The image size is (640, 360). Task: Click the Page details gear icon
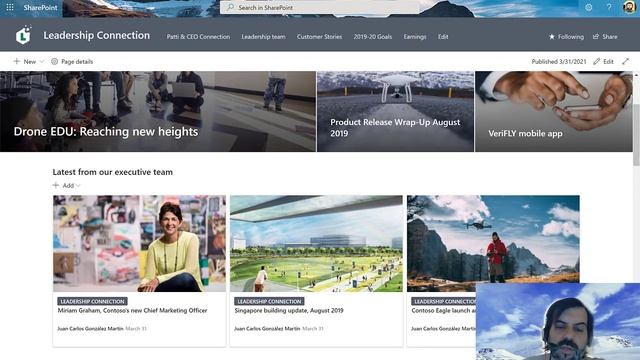tap(54, 62)
